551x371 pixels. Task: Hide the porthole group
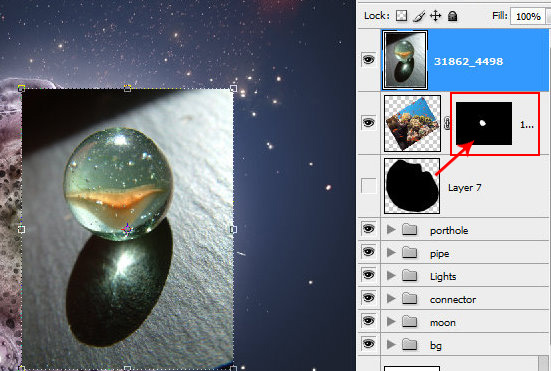[x=368, y=229]
